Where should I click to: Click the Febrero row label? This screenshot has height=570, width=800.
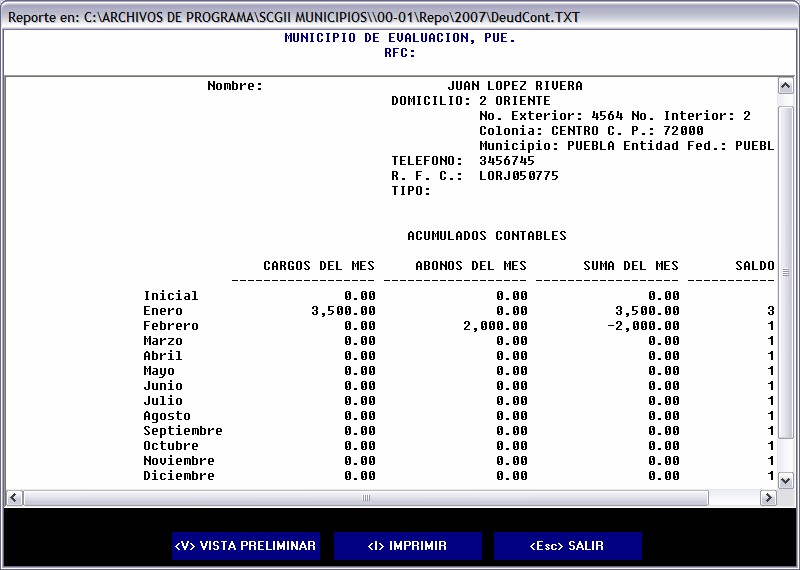[171, 326]
